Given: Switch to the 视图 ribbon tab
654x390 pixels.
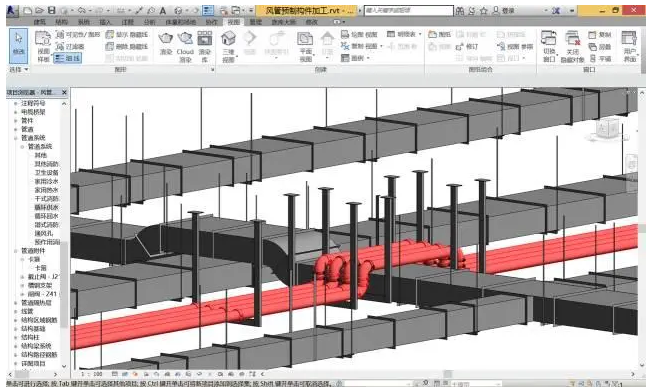Looking at the screenshot, I should tap(234, 22).
